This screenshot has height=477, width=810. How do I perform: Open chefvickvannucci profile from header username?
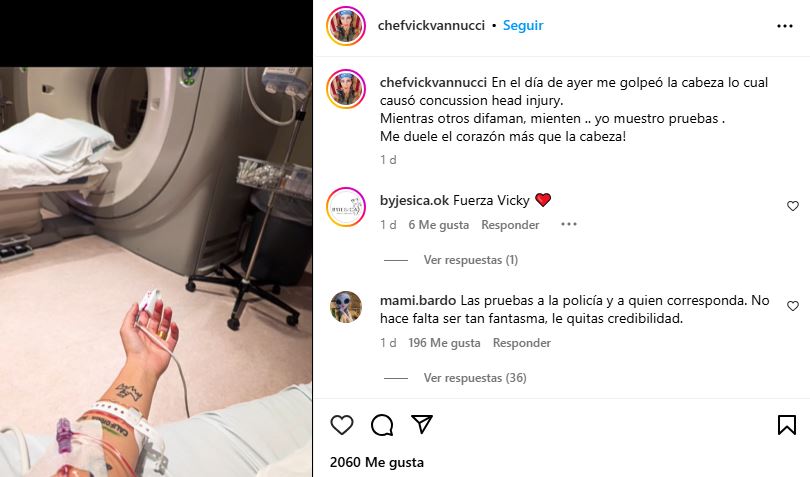tap(431, 25)
